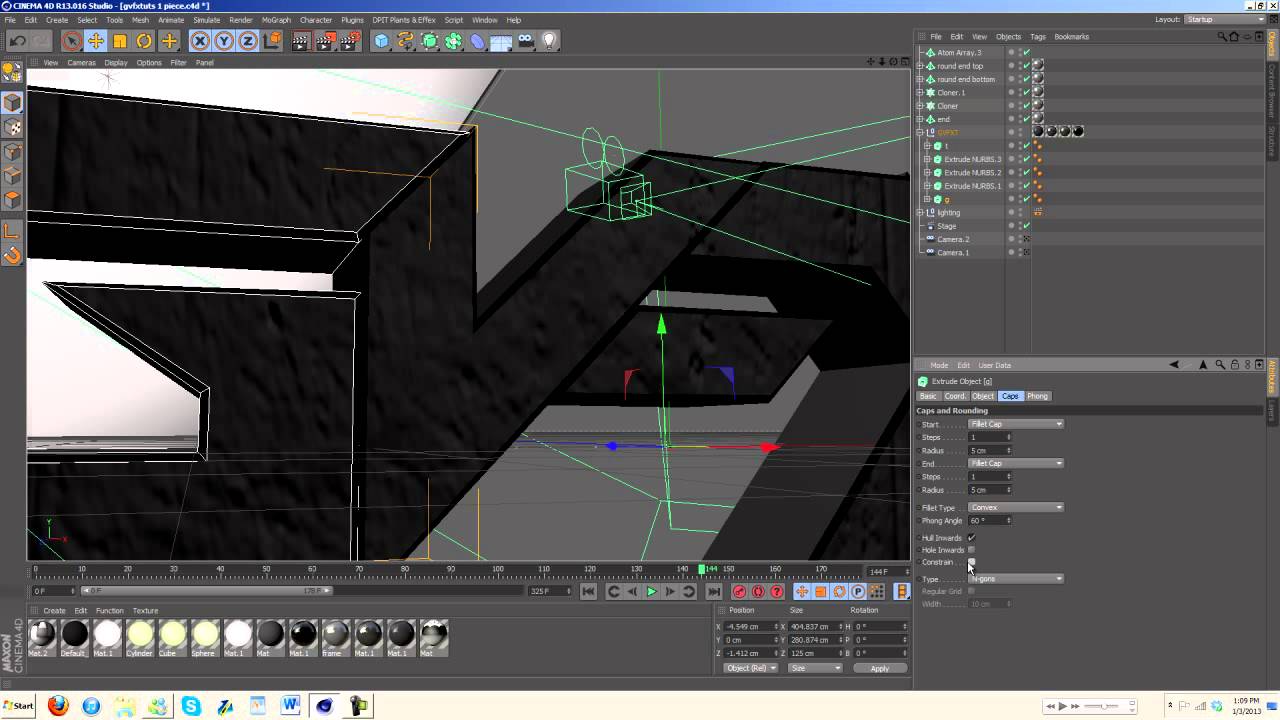Select the Scale tool in top toolbar

(120, 41)
